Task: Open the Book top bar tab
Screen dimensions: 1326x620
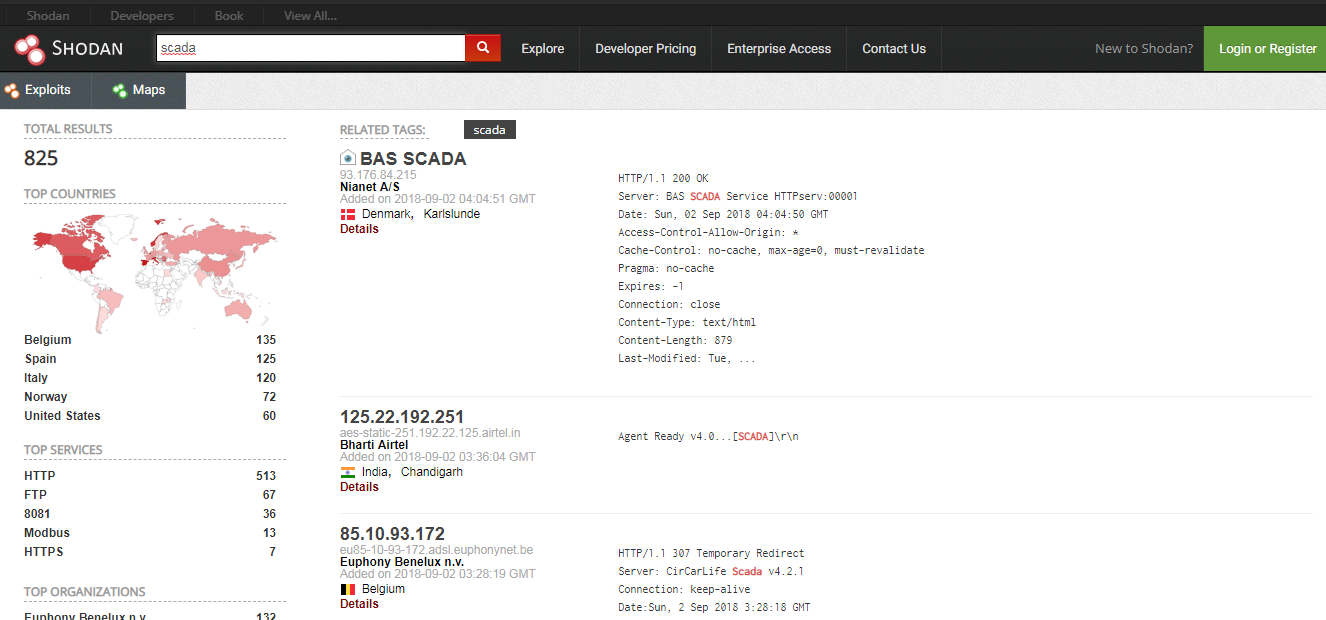Action: click(x=229, y=16)
